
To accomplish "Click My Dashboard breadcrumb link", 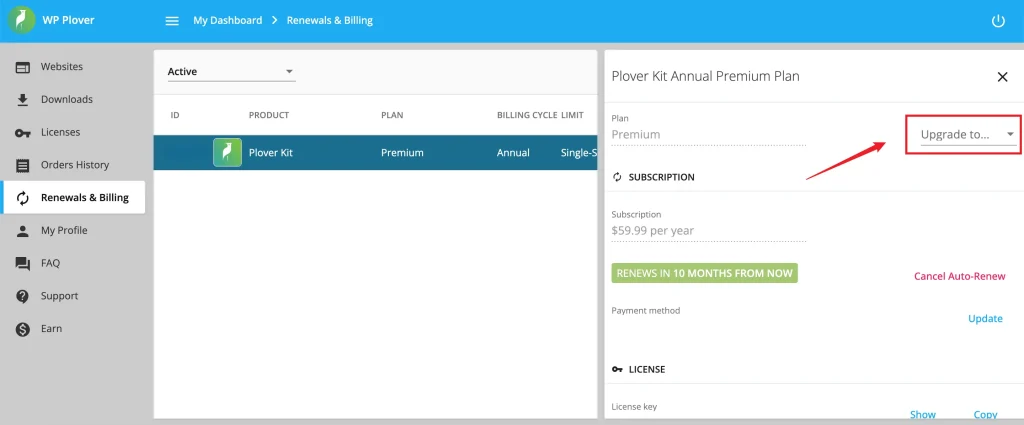I will pyautogui.click(x=228, y=21).
